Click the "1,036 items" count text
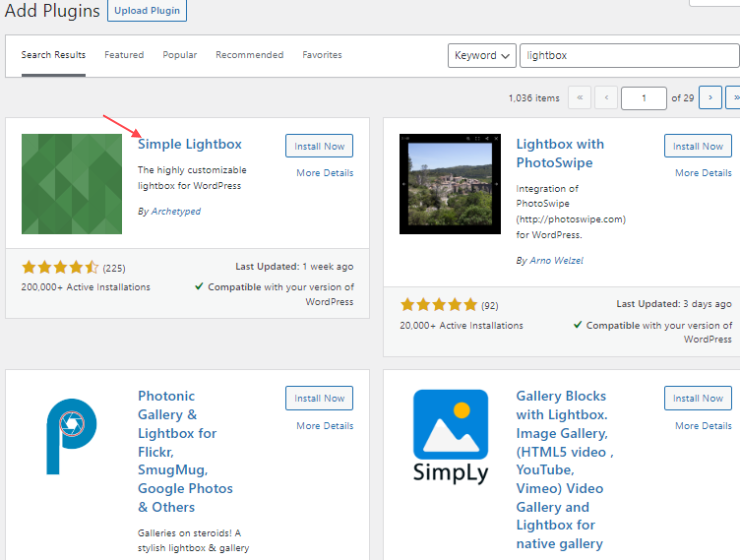The image size is (740, 560). tap(534, 98)
